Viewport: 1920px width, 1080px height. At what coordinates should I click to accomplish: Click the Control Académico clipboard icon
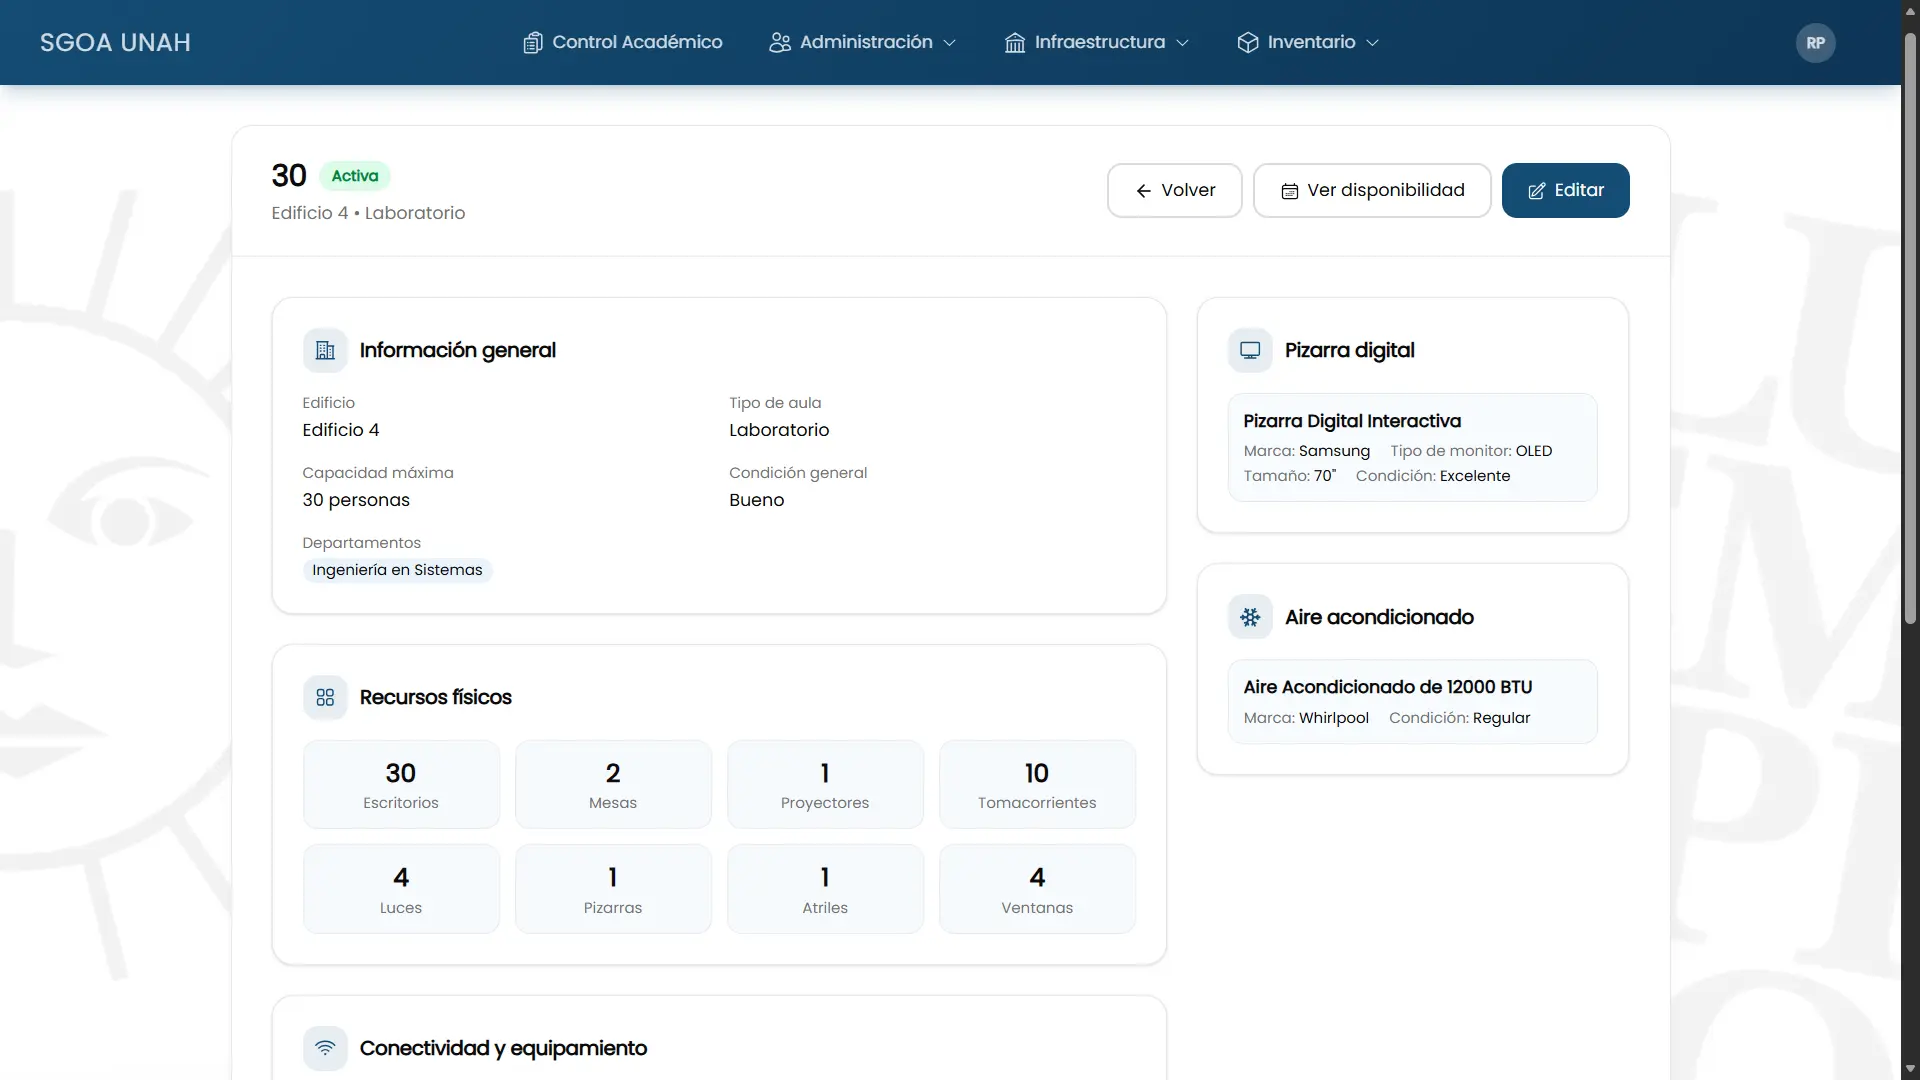(x=533, y=43)
